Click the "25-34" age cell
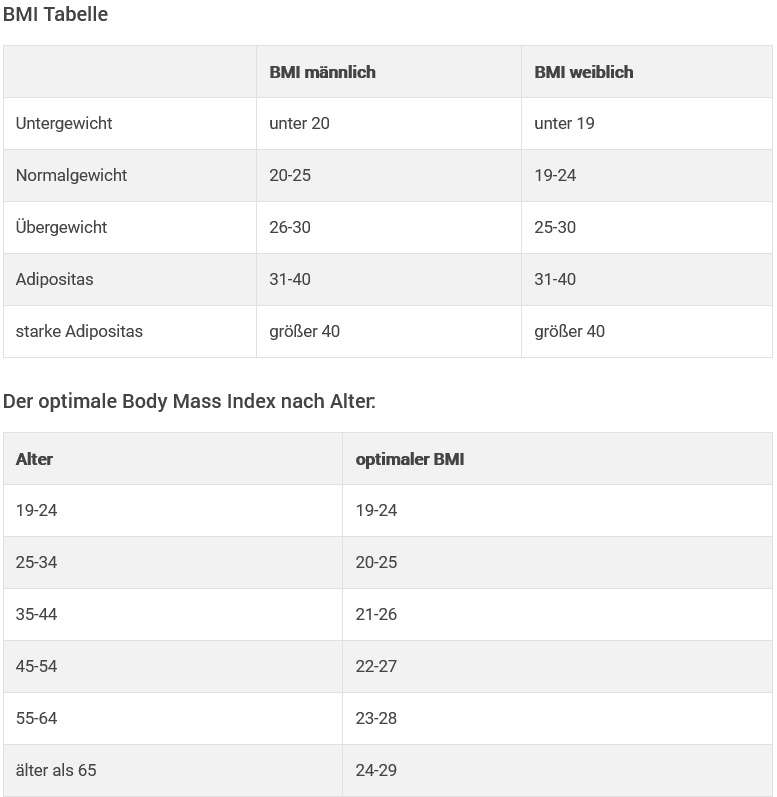Screen dimensions: 777x797 pyautogui.click(x=36, y=563)
